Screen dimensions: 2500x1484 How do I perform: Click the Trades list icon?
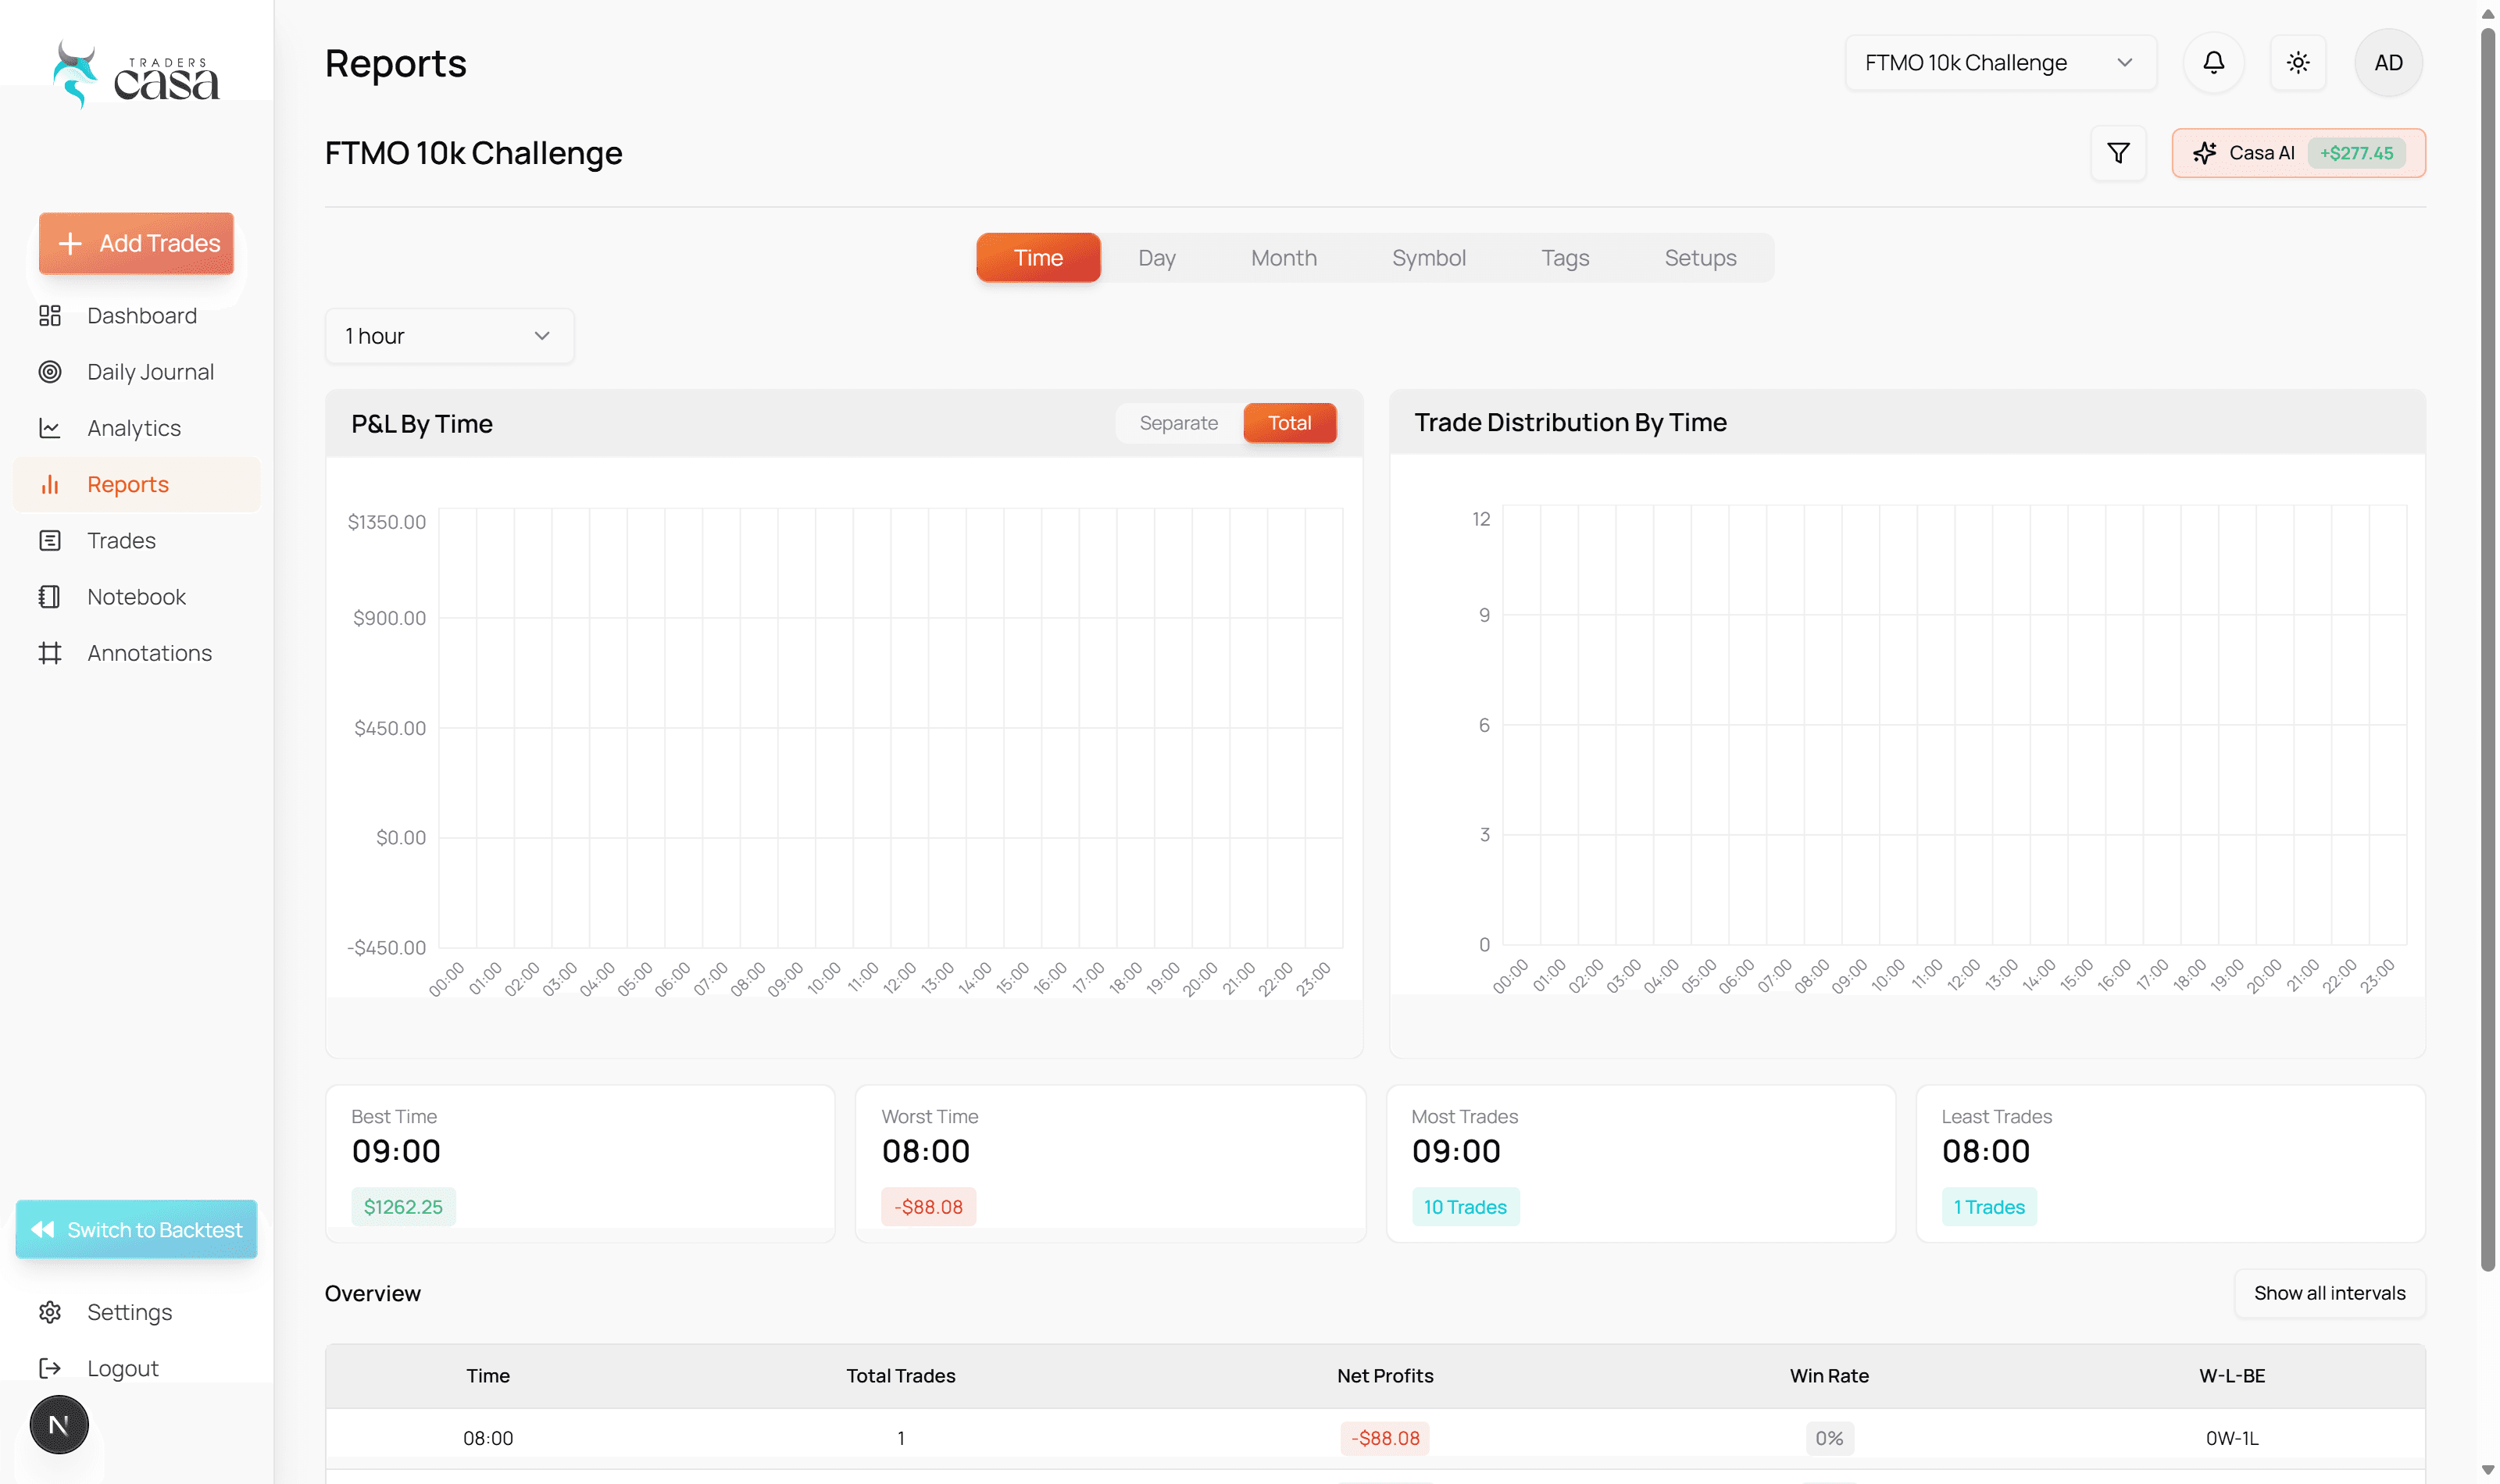50,540
